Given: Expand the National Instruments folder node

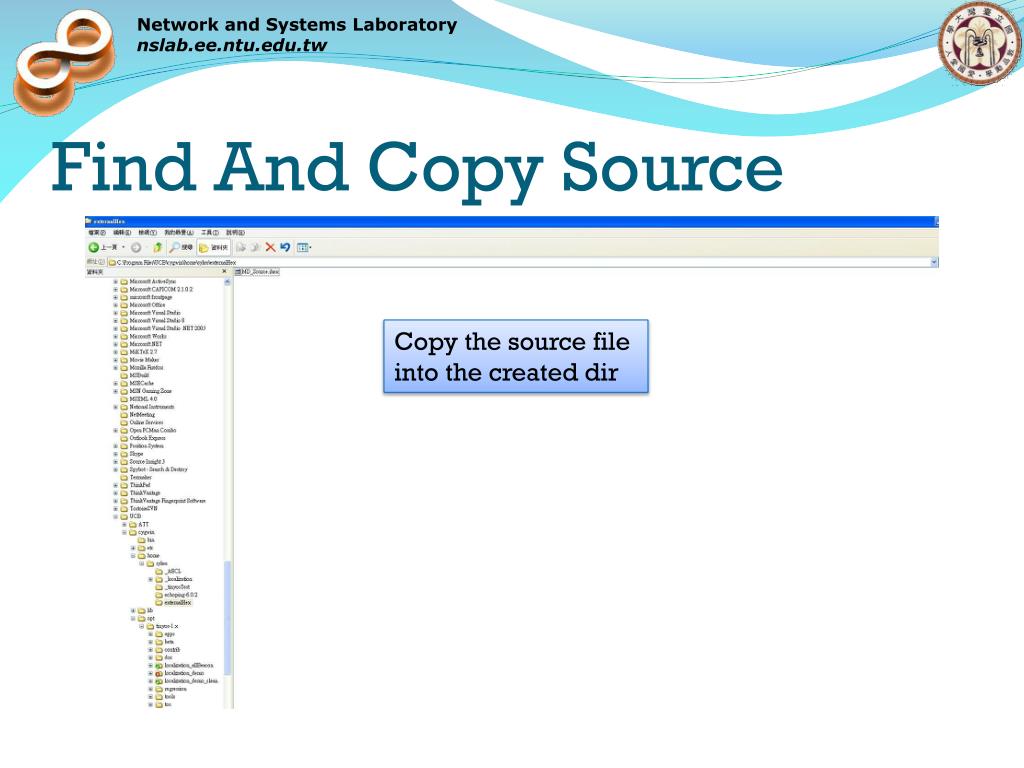Looking at the screenshot, I should coord(116,407).
